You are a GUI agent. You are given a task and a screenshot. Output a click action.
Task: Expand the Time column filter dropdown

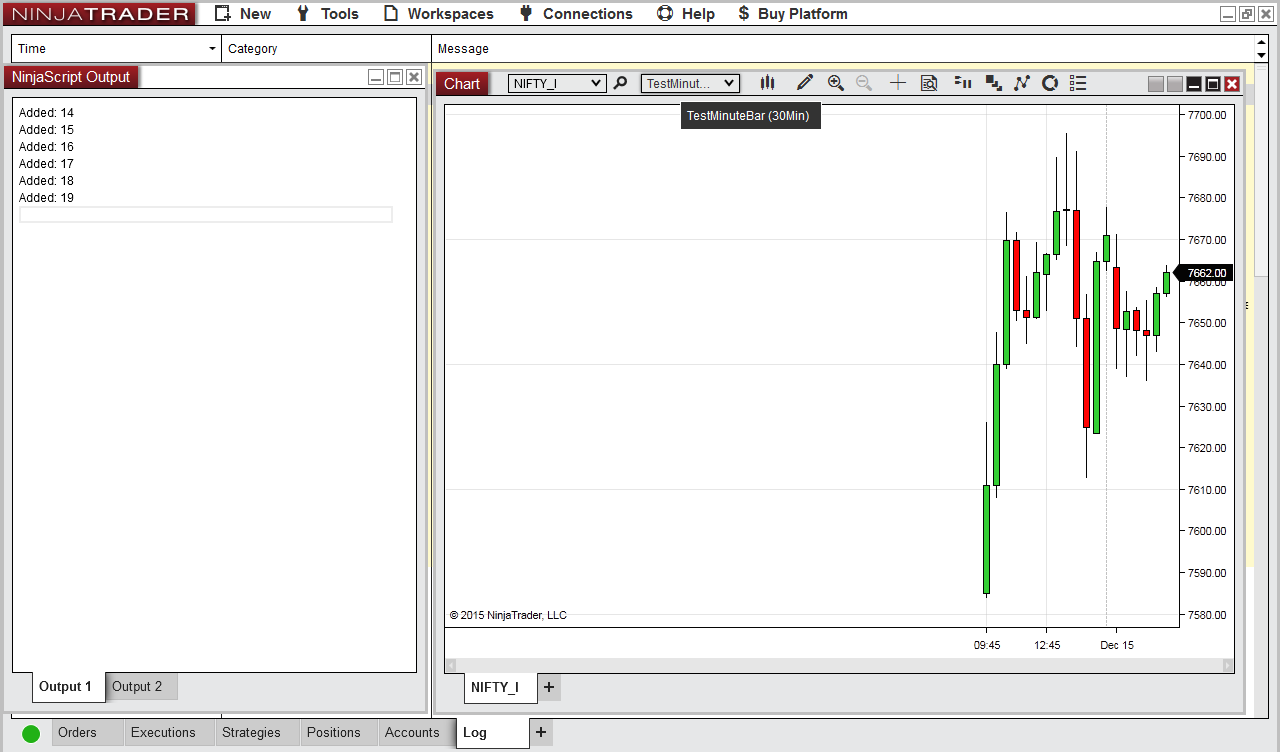[x=212, y=48]
